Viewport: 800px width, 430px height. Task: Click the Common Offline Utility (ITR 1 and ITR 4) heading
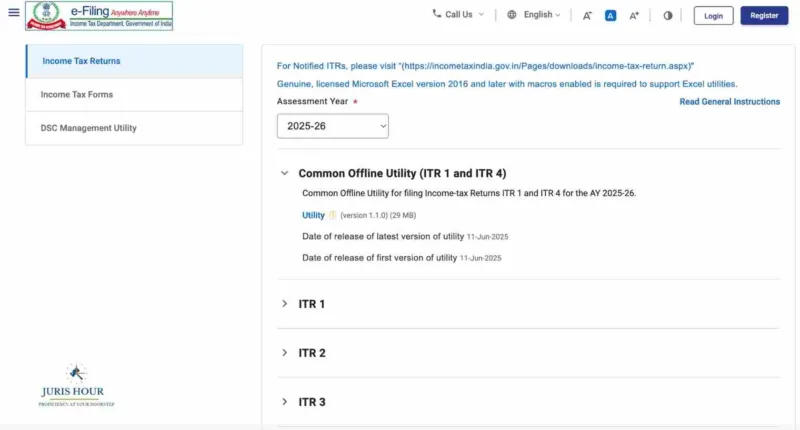click(402, 173)
